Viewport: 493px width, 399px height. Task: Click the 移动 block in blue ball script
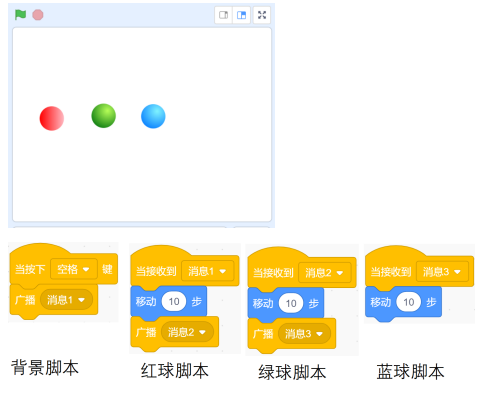[403, 303]
